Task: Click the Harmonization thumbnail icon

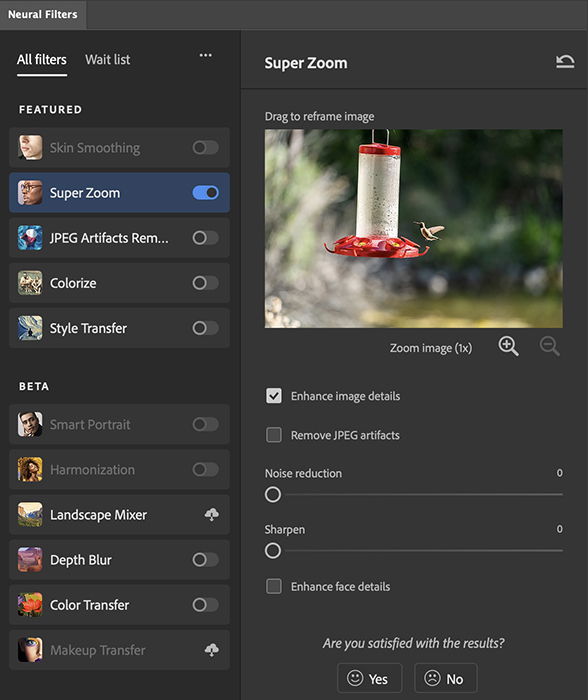Action: coord(30,470)
